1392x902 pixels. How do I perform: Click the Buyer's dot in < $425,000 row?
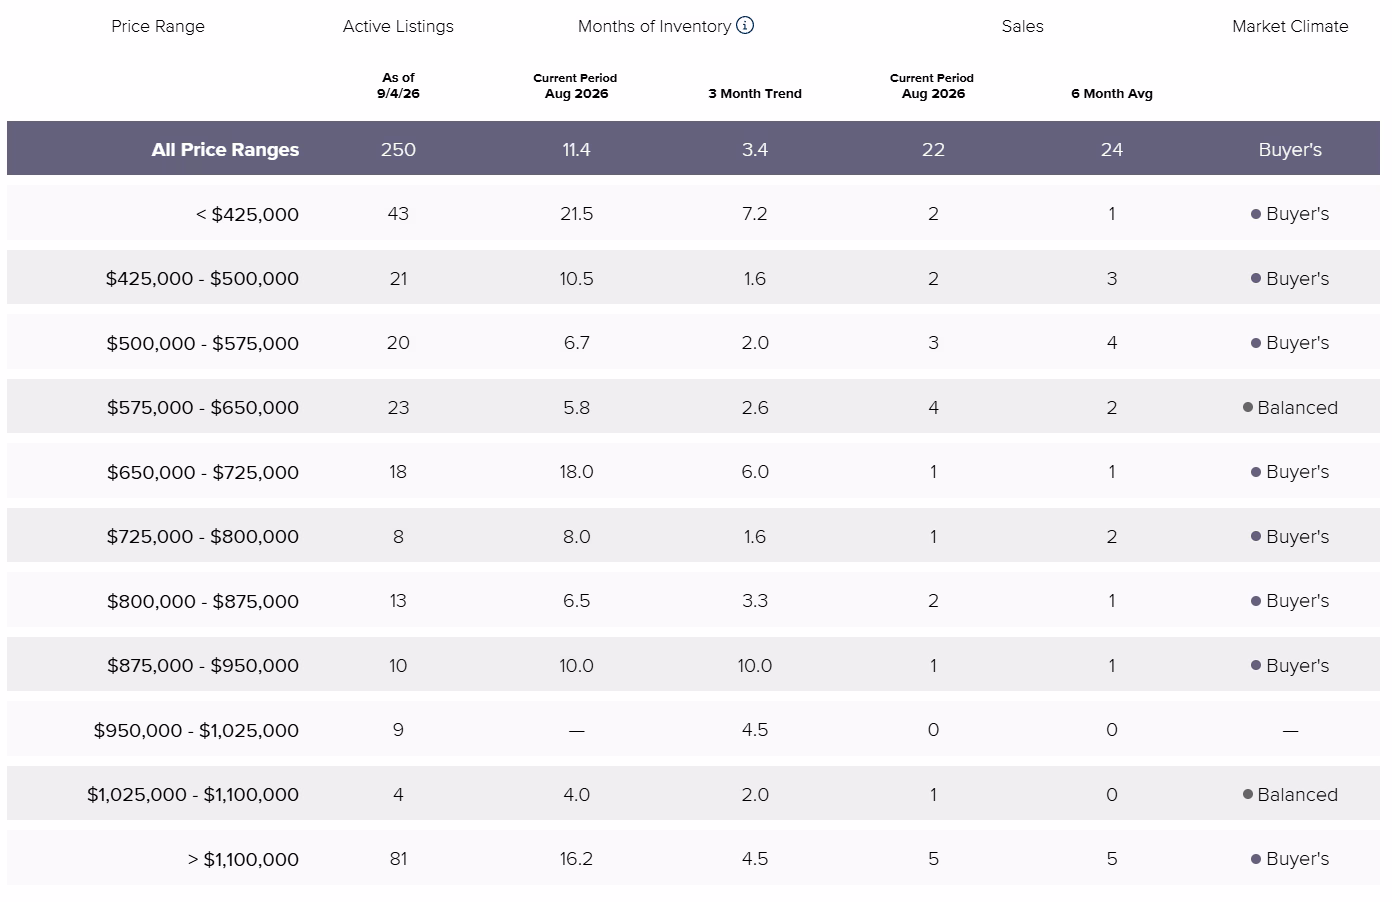click(1256, 214)
